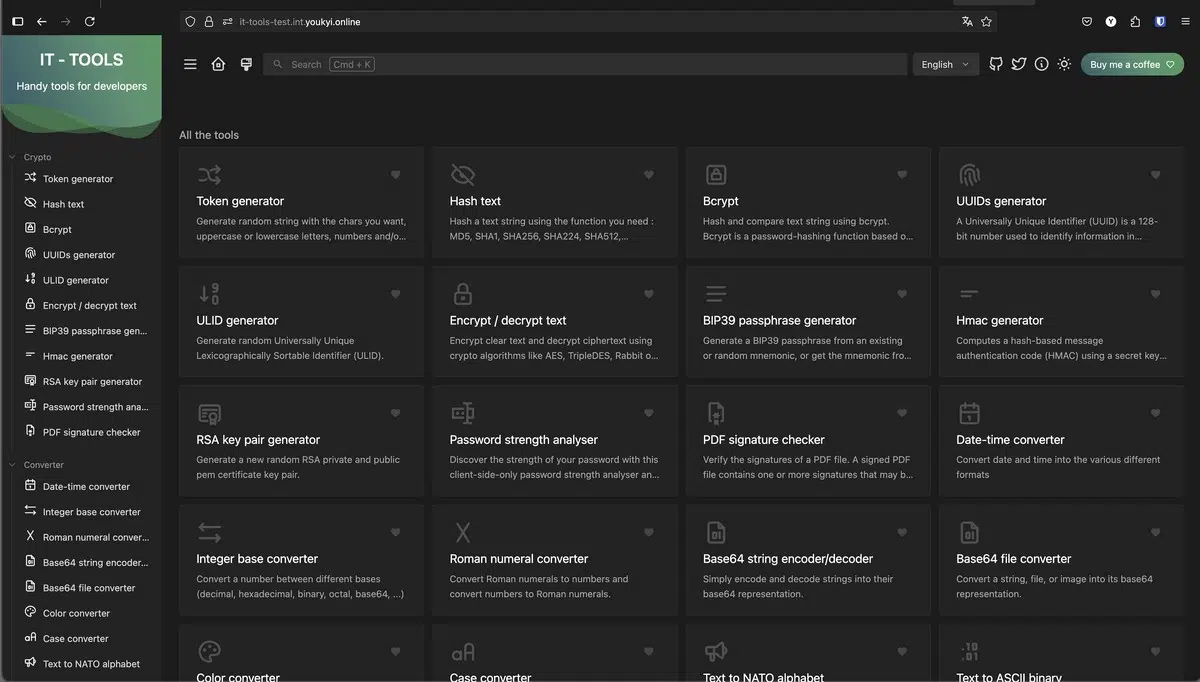1200x682 pixels.
Task: Click the Base64 file converter card icon
Action: point(969,532)
